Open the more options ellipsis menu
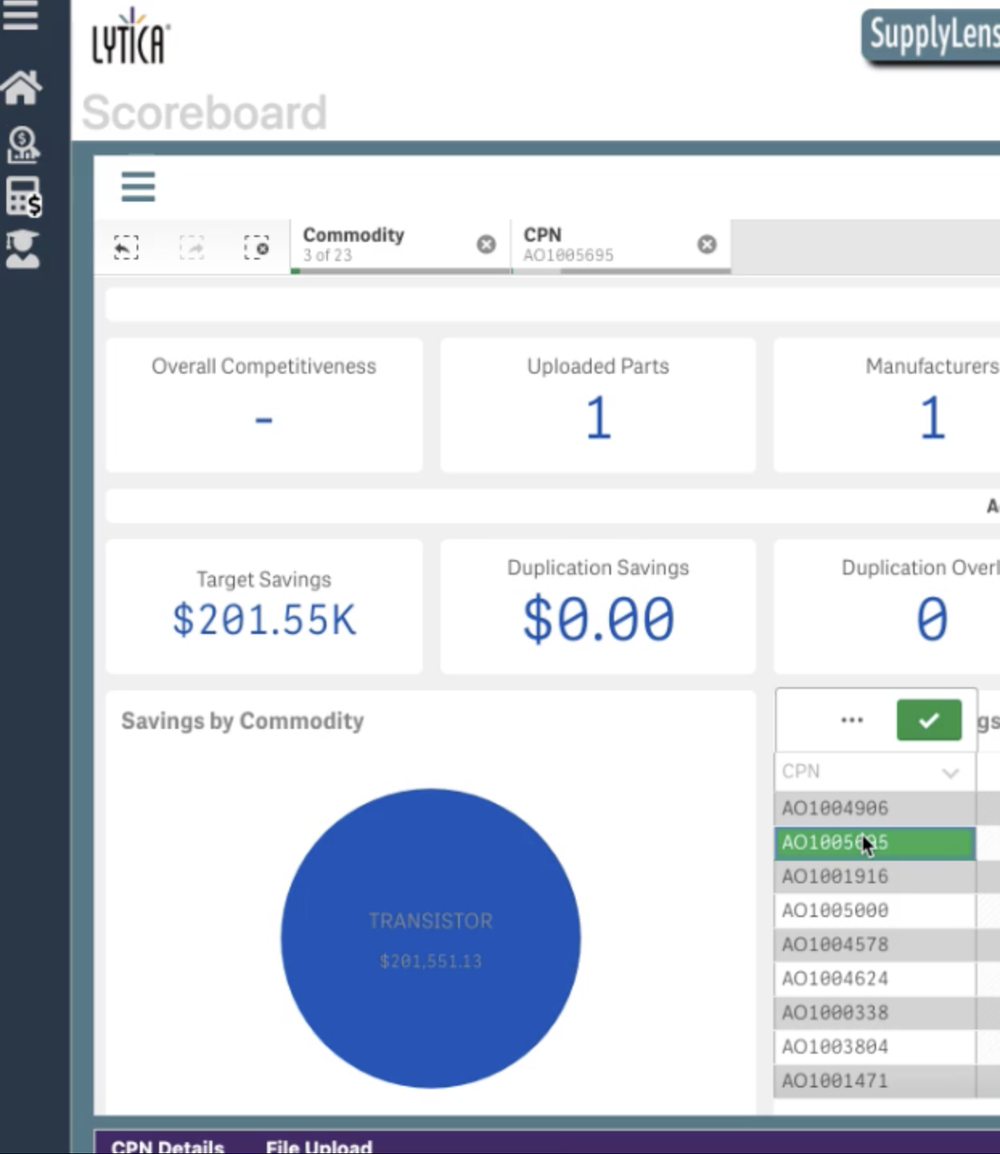The width and height of the screenshot is (1000, 1154). [x=852, y=720]
